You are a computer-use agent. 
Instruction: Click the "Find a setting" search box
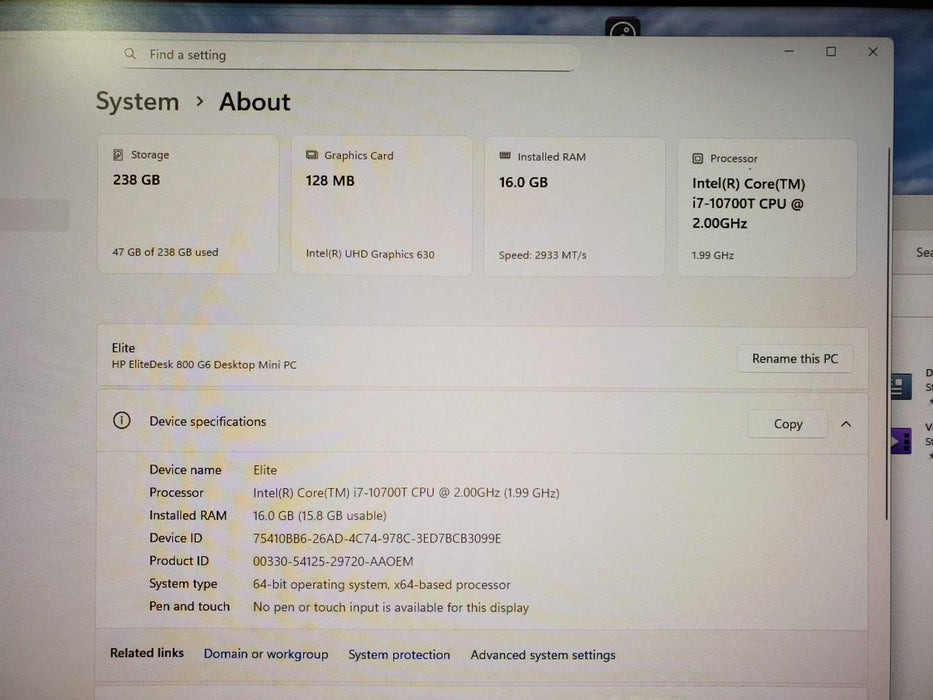(x=348, y=55)
